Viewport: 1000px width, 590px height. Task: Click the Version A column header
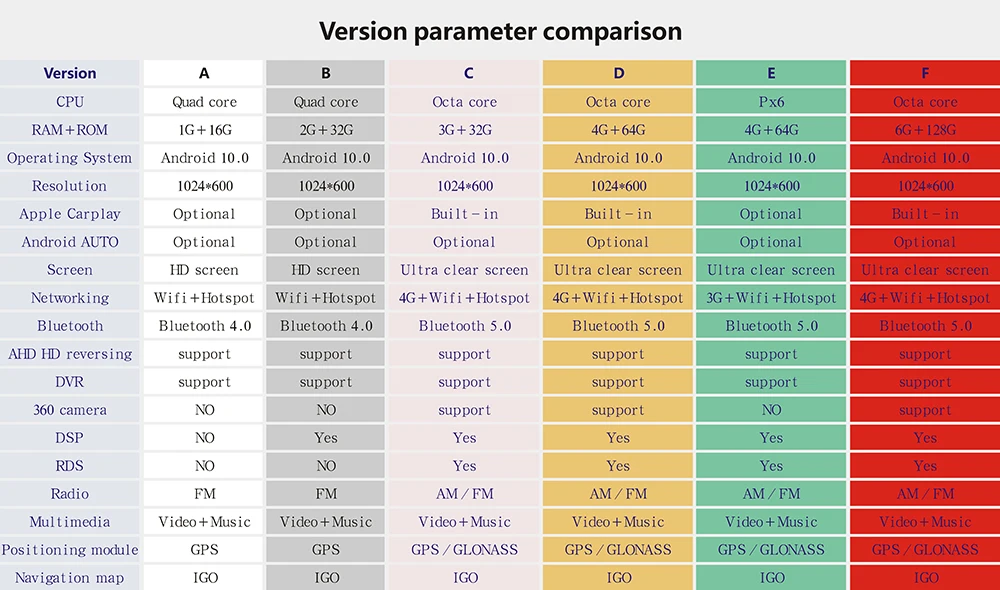(x=204, y=73)
